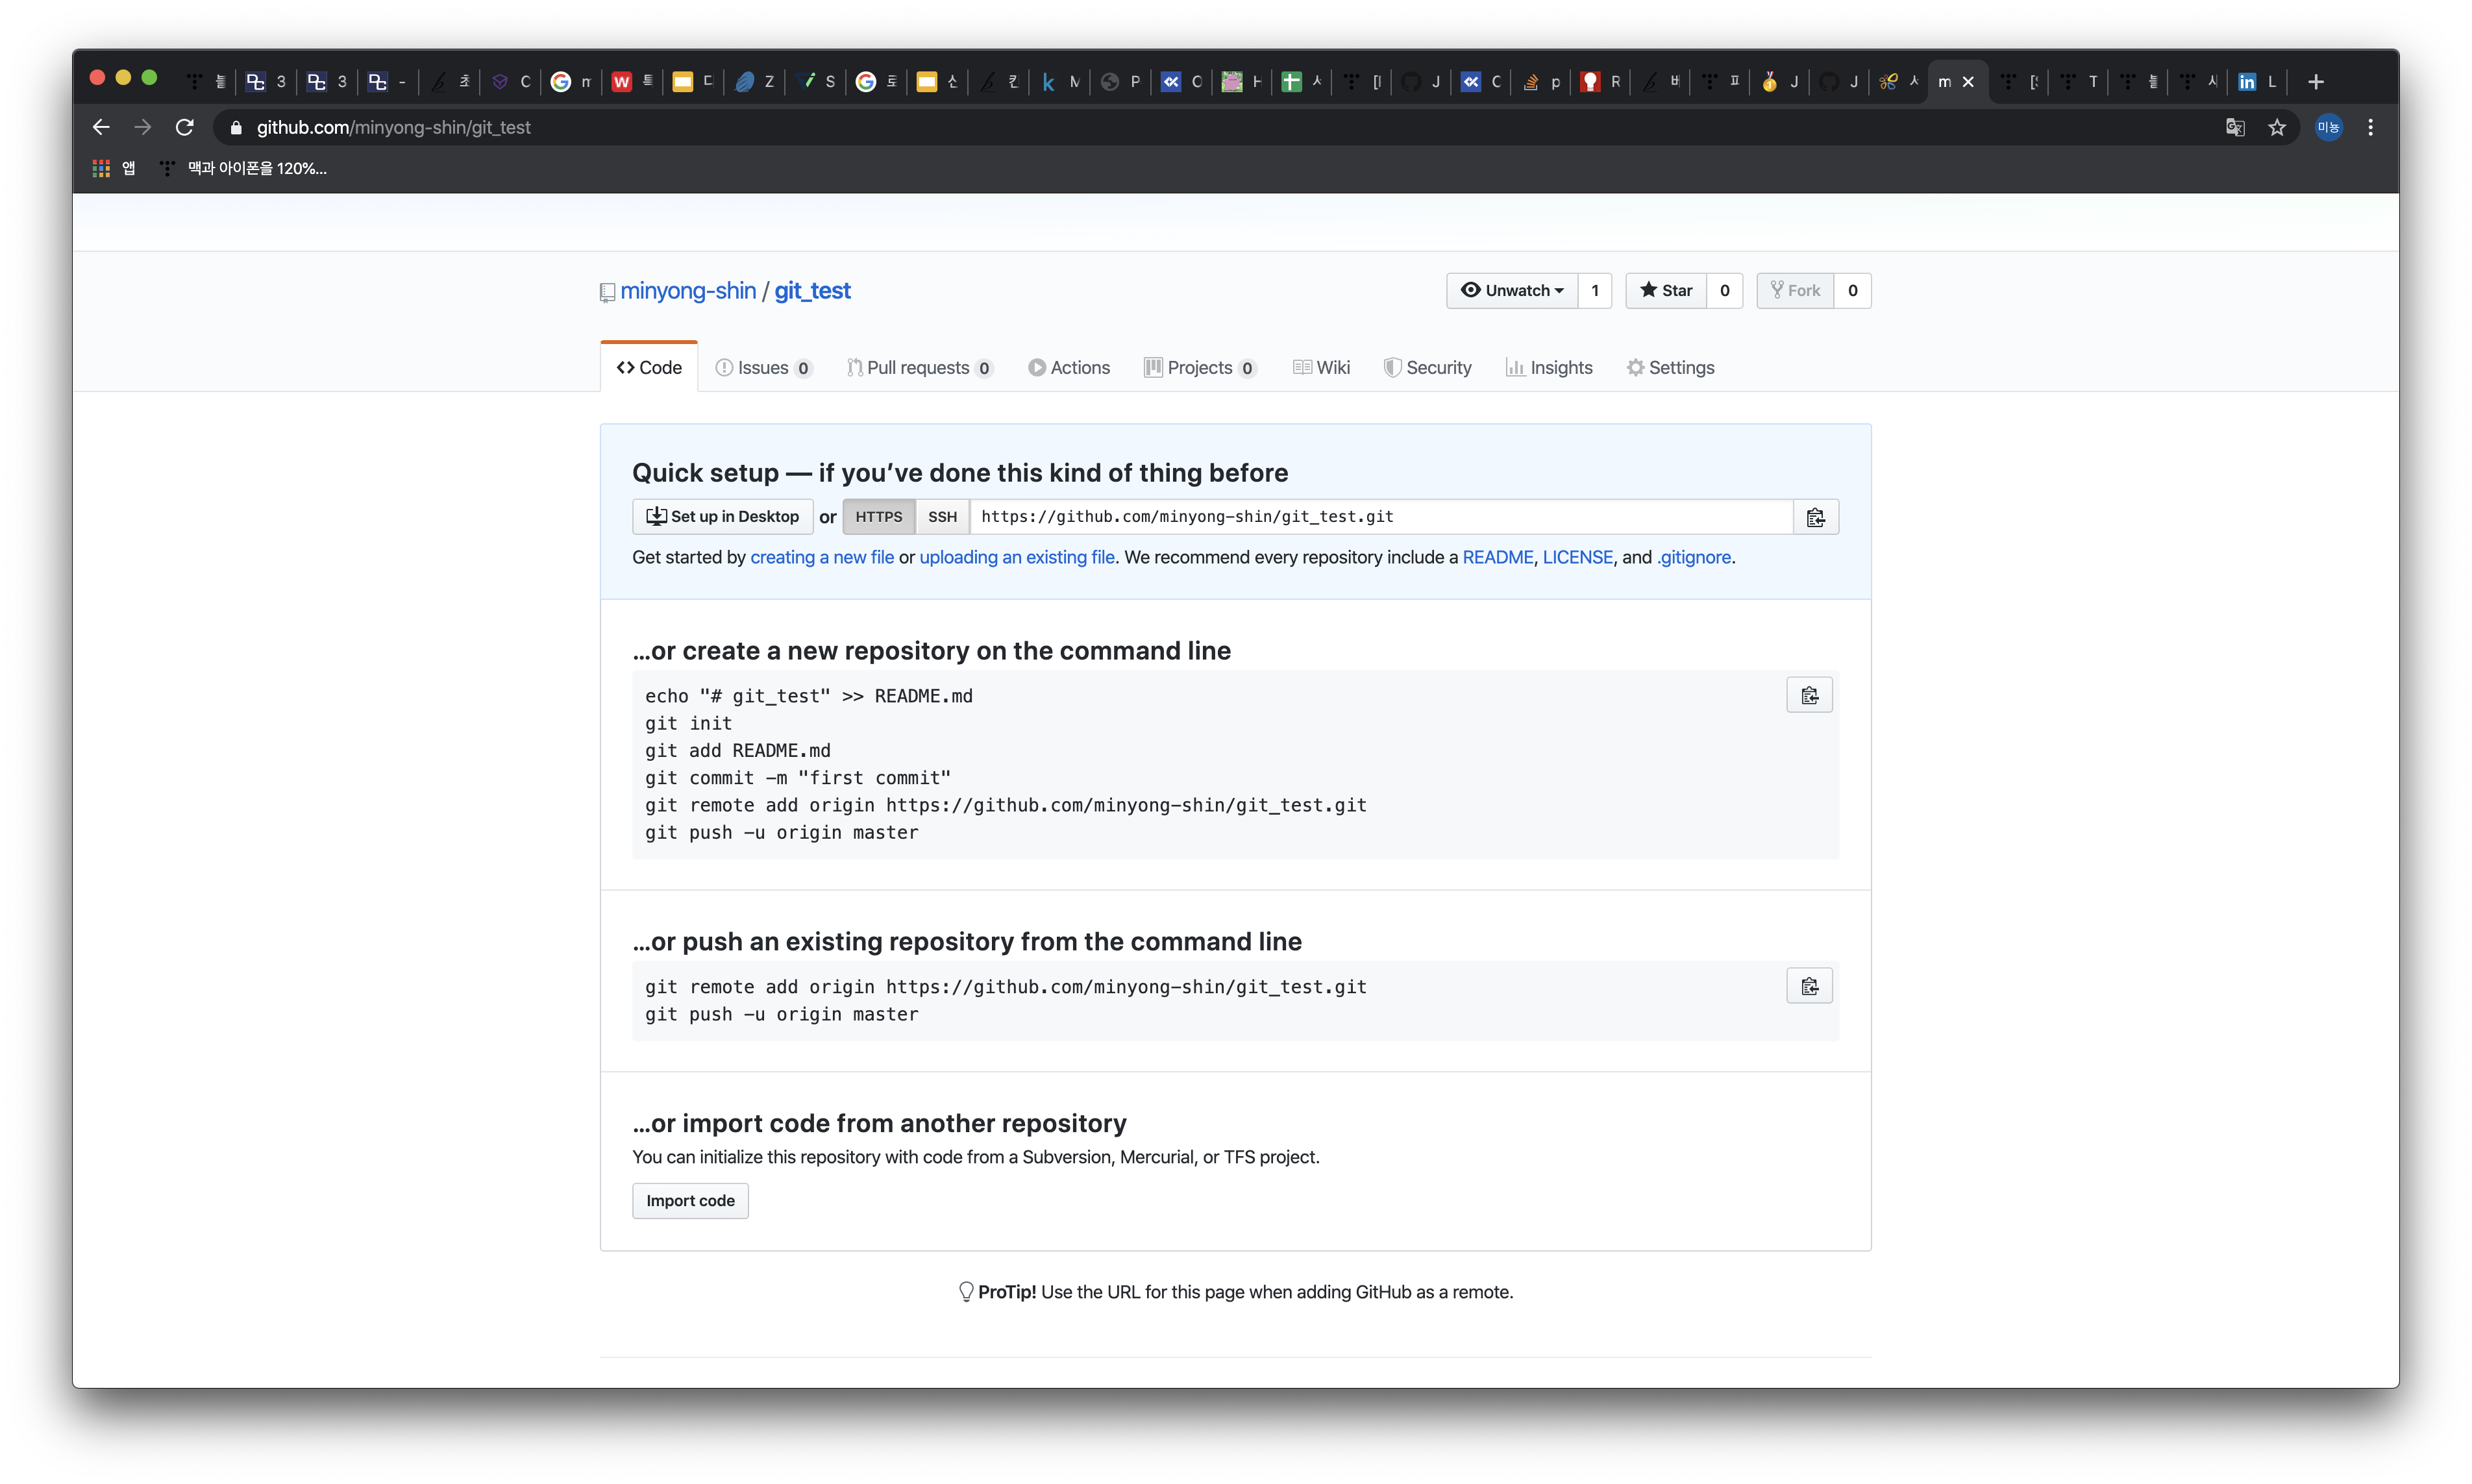
Task: Open the Chrome three-dot menu
Action: 2370,128
